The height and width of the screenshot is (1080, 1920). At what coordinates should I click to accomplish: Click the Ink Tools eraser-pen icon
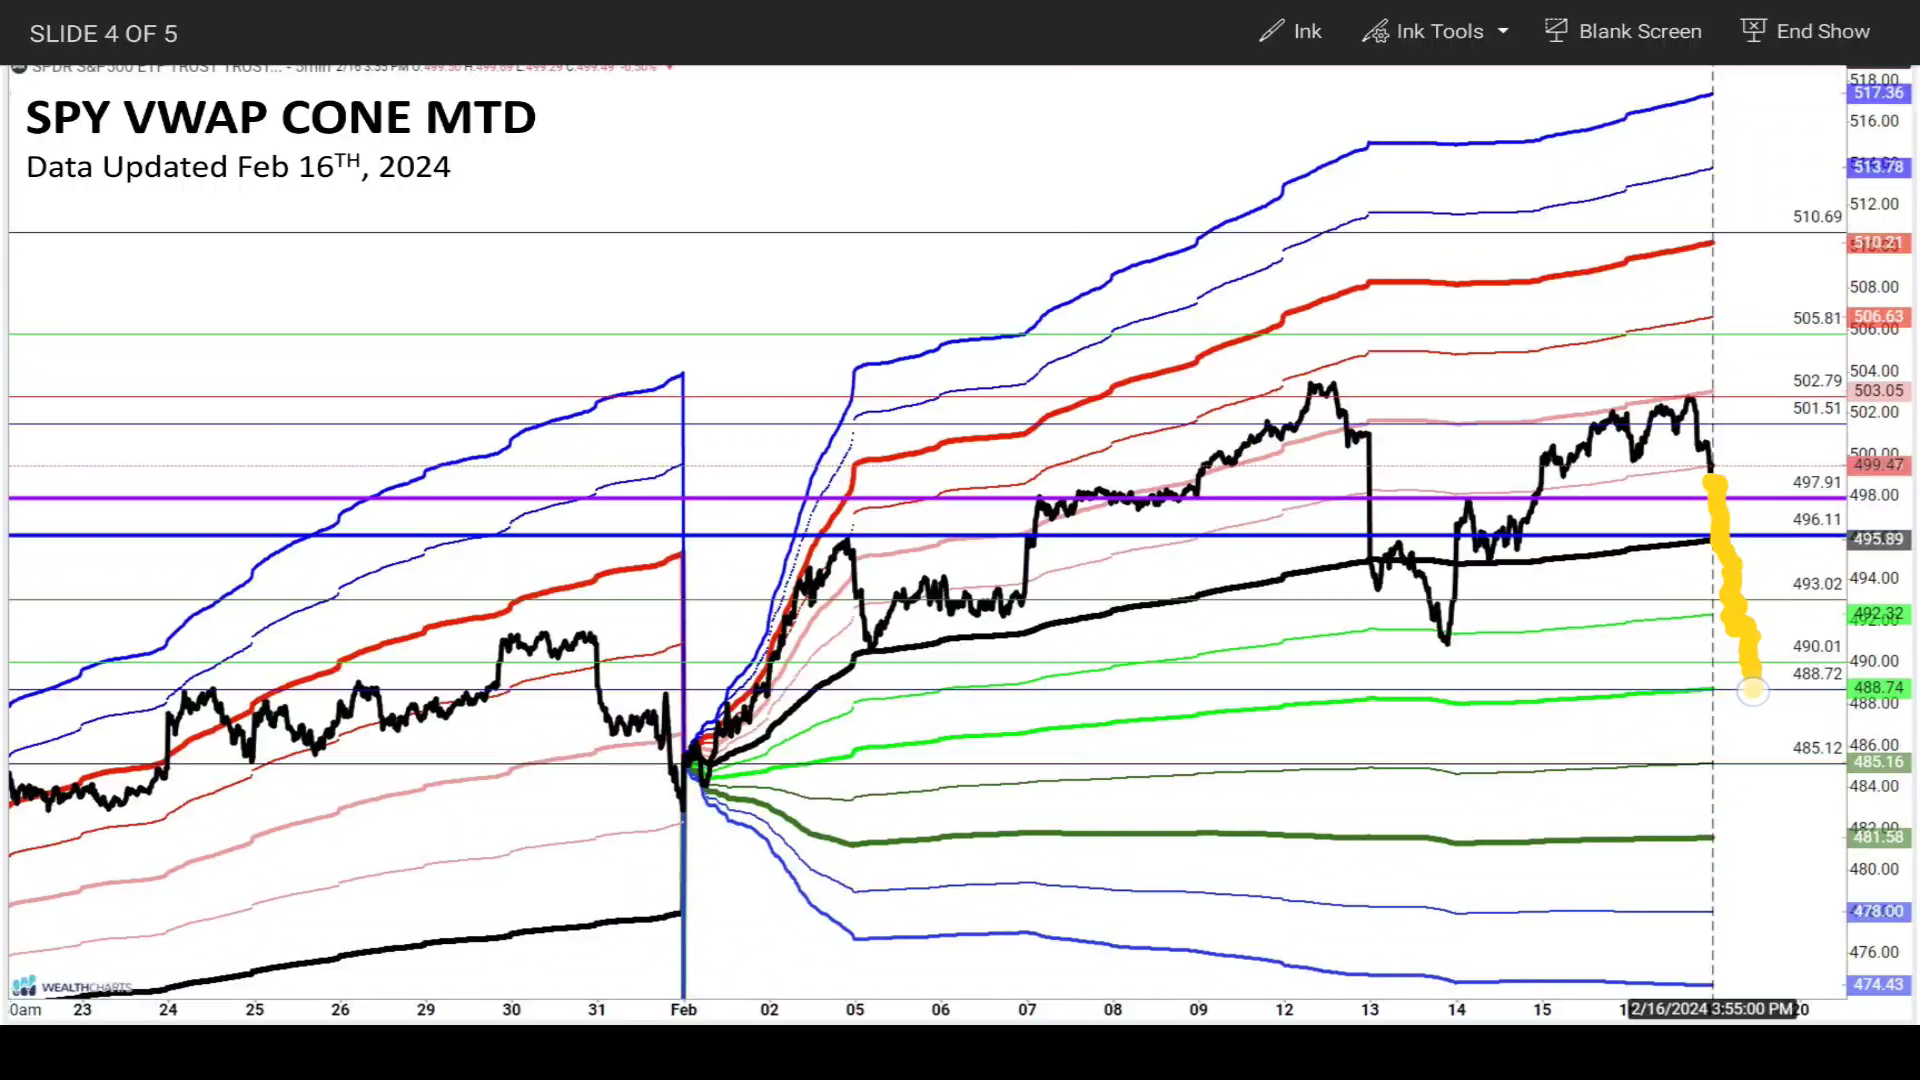pyautogui.click(x=1375, y=31)
